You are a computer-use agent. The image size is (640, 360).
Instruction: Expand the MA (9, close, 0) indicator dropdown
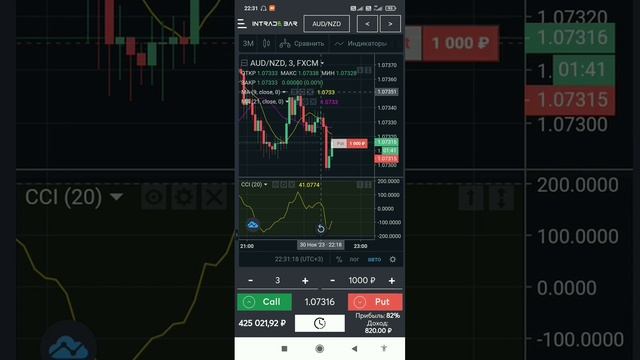284,92
